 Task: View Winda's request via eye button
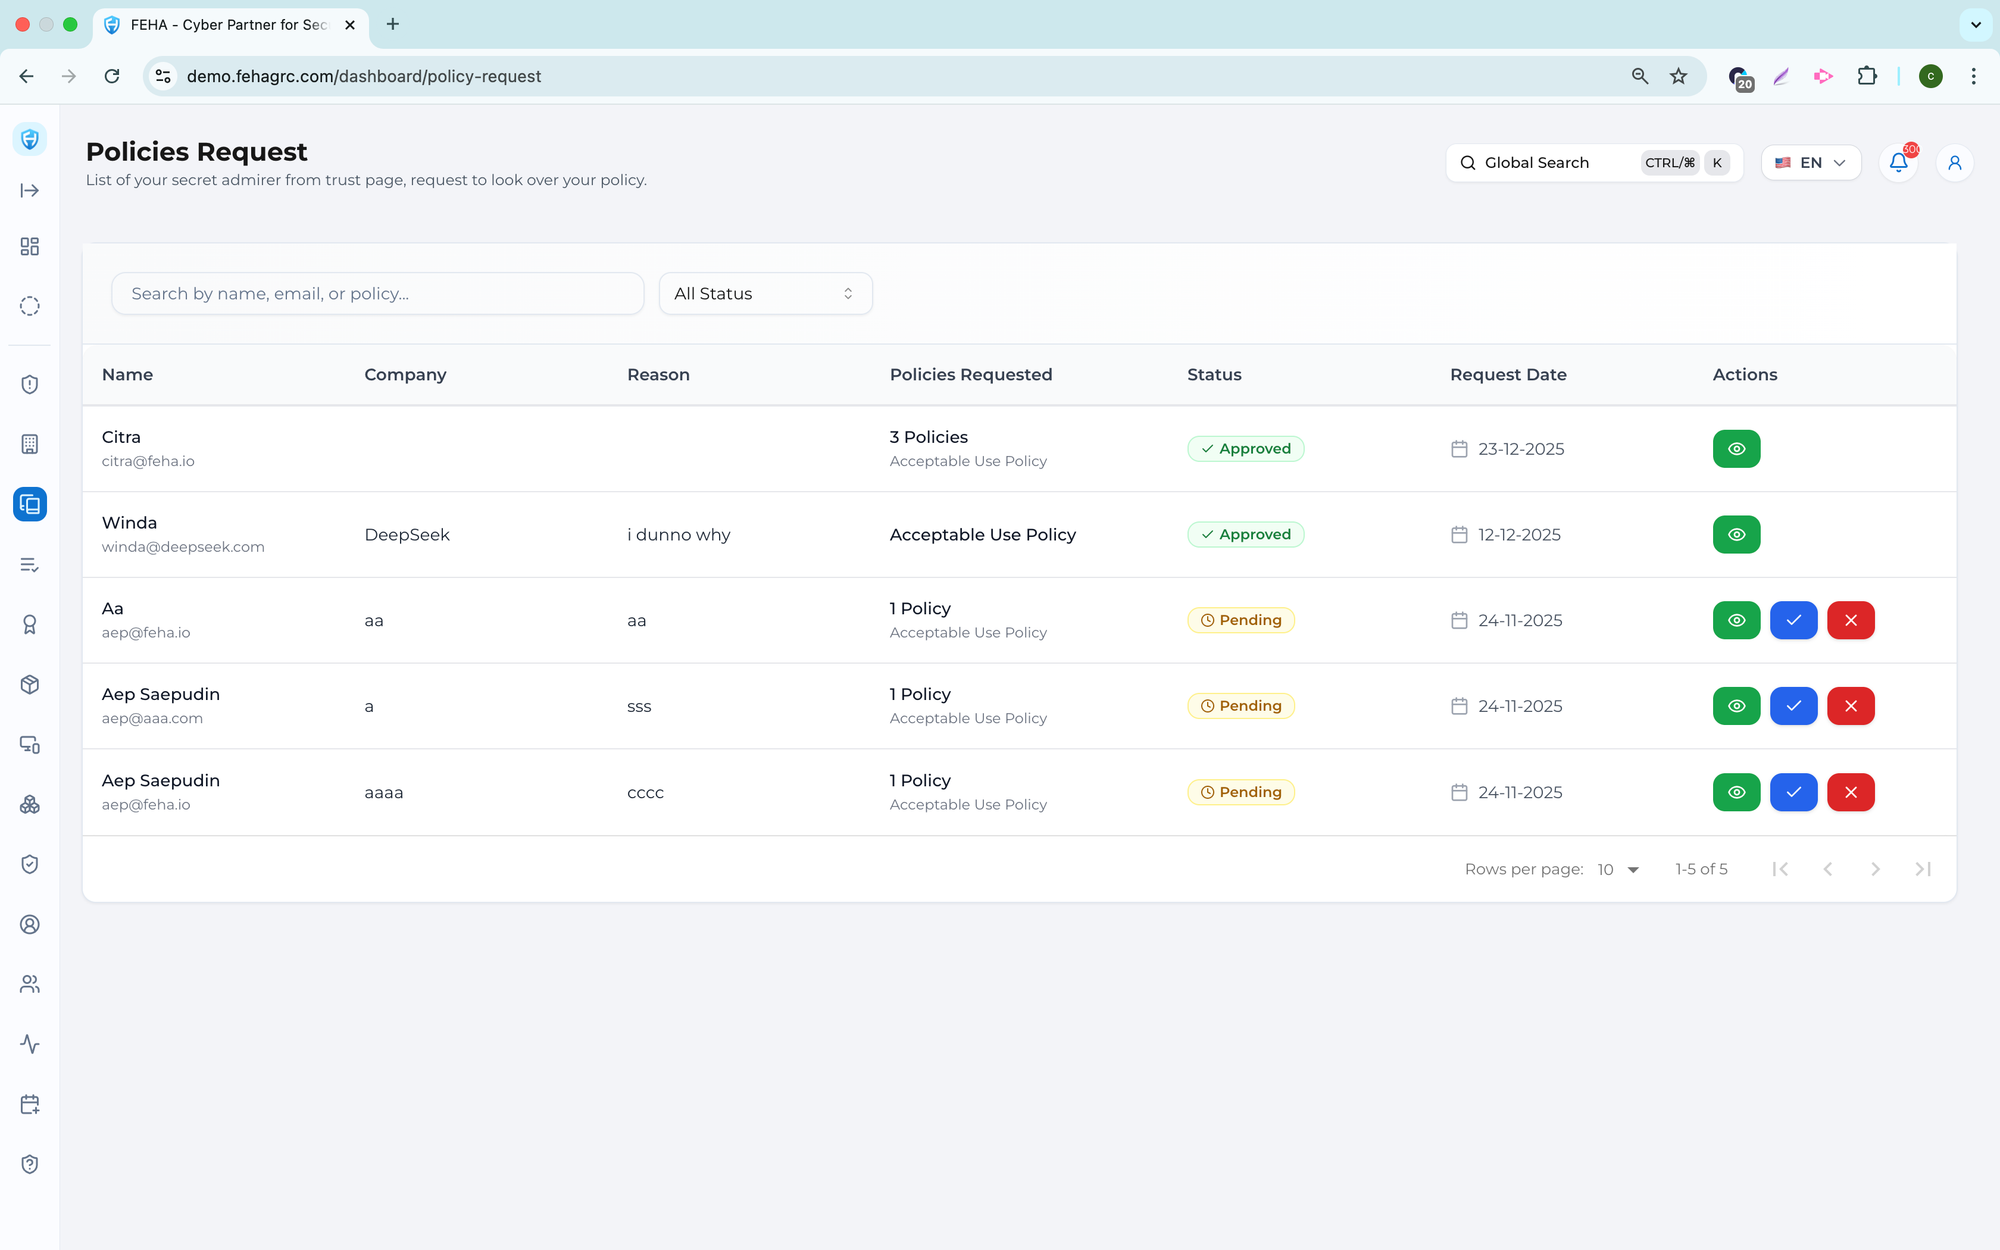[x=1736, y=535]
